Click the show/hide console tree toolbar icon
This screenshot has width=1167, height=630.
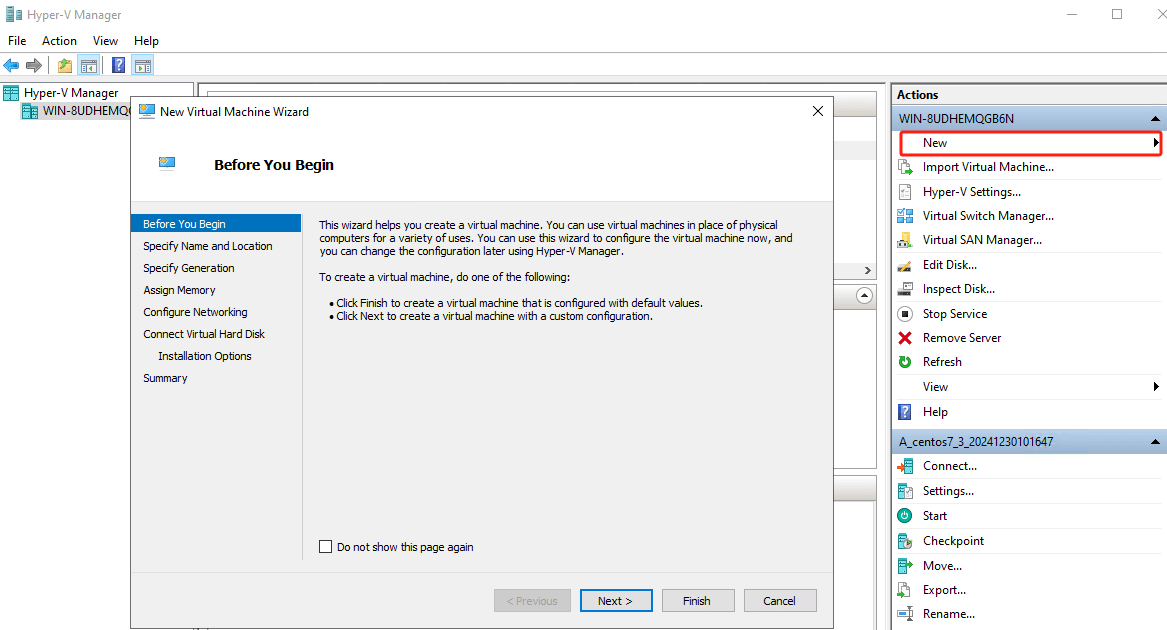coord(89,66)
